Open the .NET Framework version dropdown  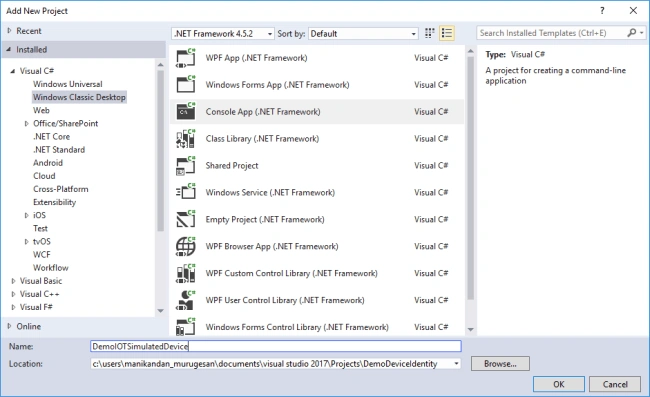pyautogui.click(x=223, y=34)
